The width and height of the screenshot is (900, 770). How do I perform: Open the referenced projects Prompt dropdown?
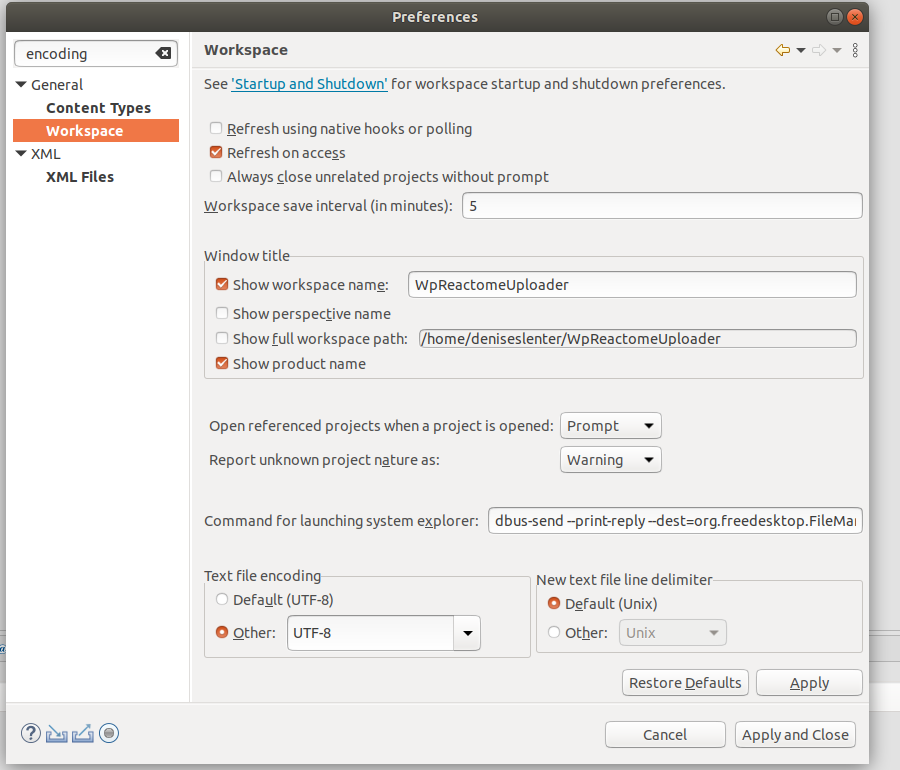(x=611, y=426)
